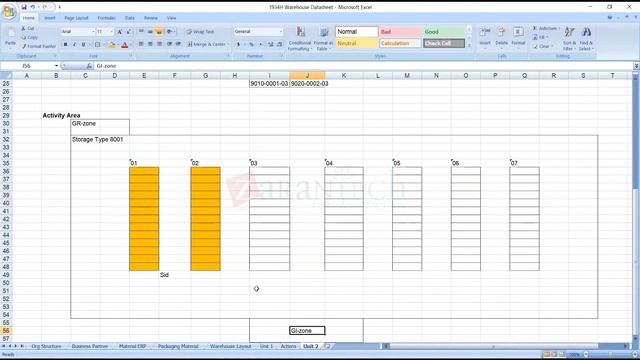This screenshot has width=640, height=360.
Task: Open the Fill dropdown
Action: (540, 37)
